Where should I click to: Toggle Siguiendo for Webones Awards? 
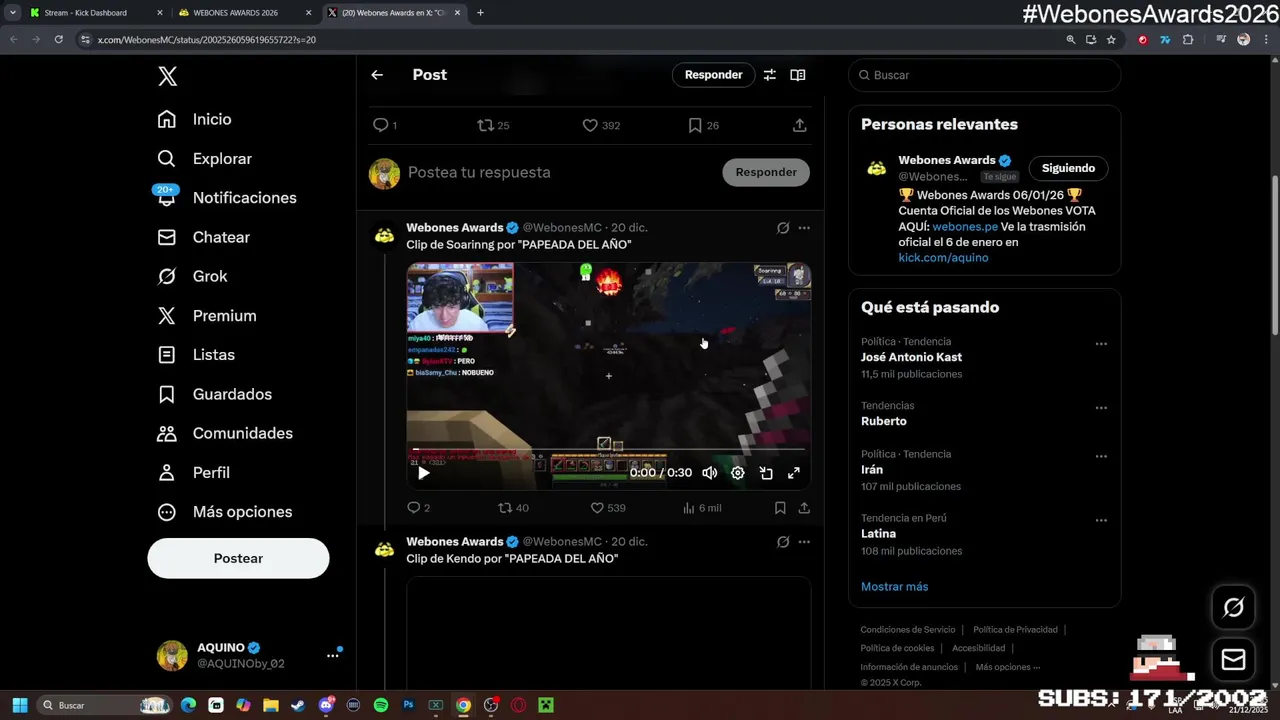[1068, 168]
